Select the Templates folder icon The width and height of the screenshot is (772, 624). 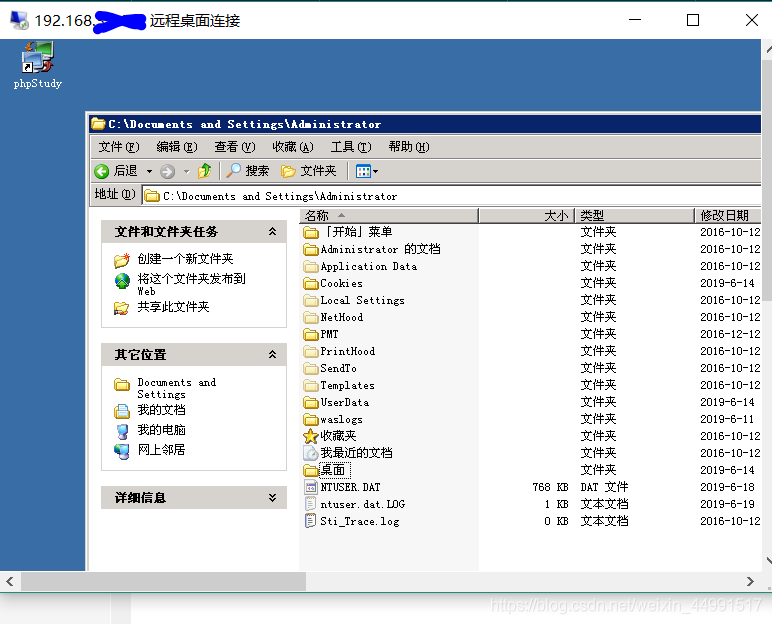[311, 385]
